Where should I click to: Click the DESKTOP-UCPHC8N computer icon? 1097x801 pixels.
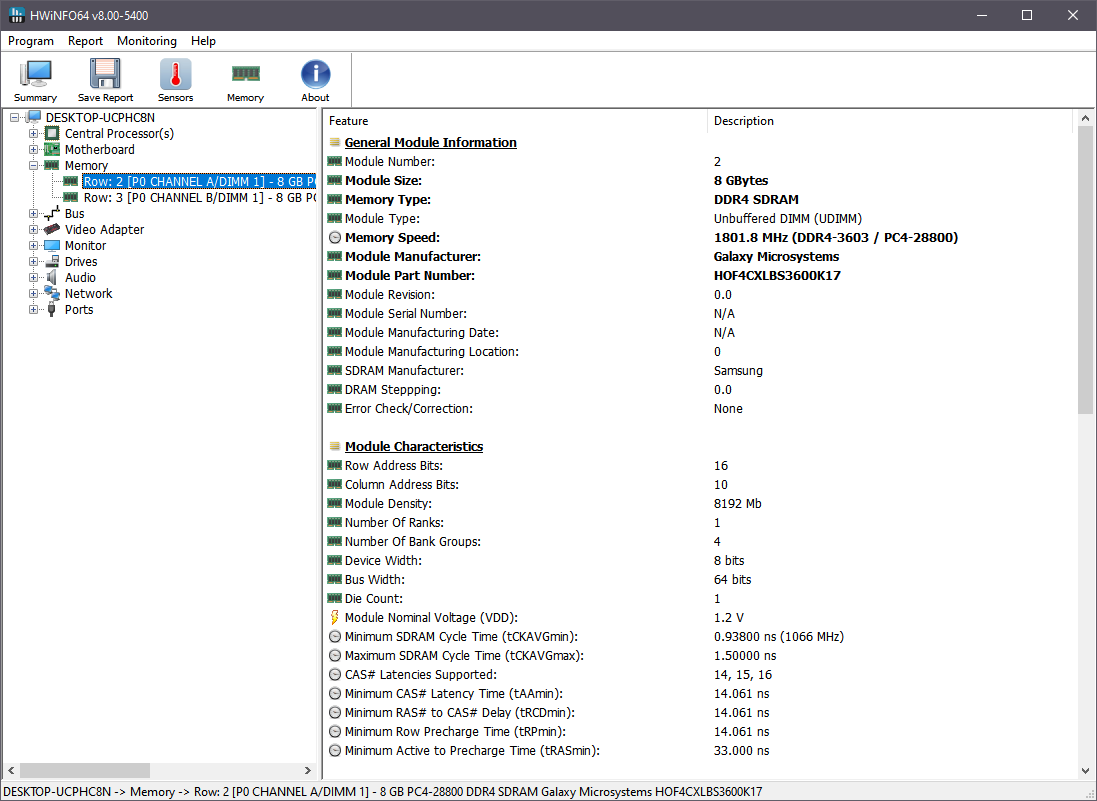pos(34,118)
